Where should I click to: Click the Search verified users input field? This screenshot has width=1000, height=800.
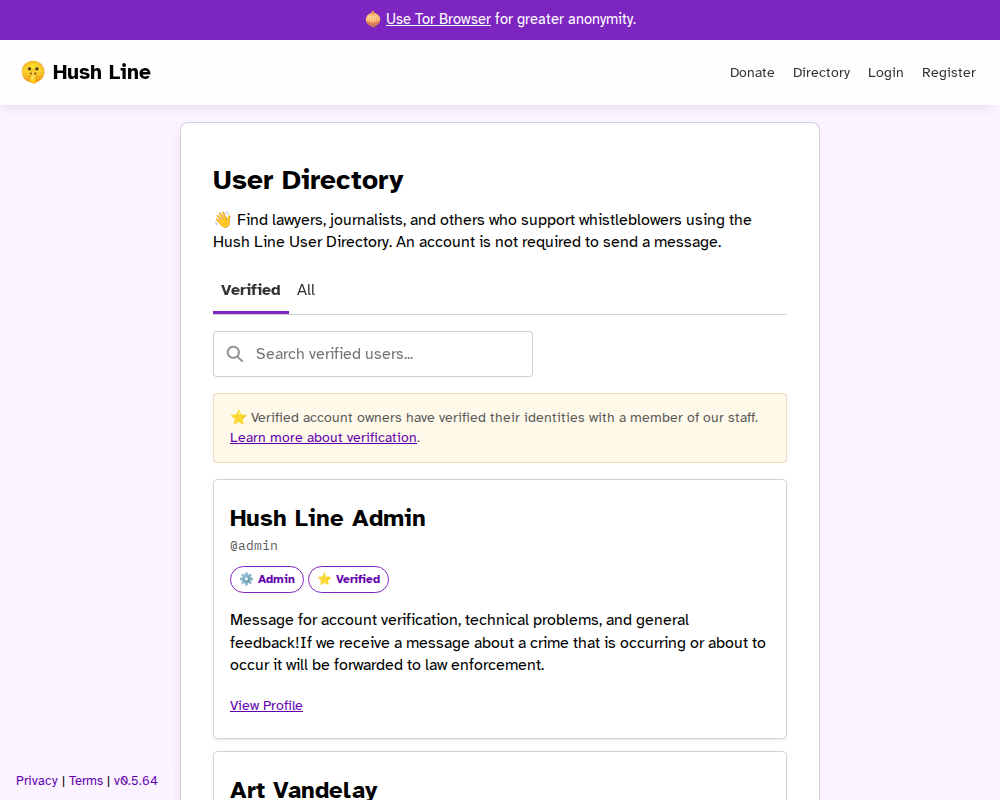coord(385,354)
